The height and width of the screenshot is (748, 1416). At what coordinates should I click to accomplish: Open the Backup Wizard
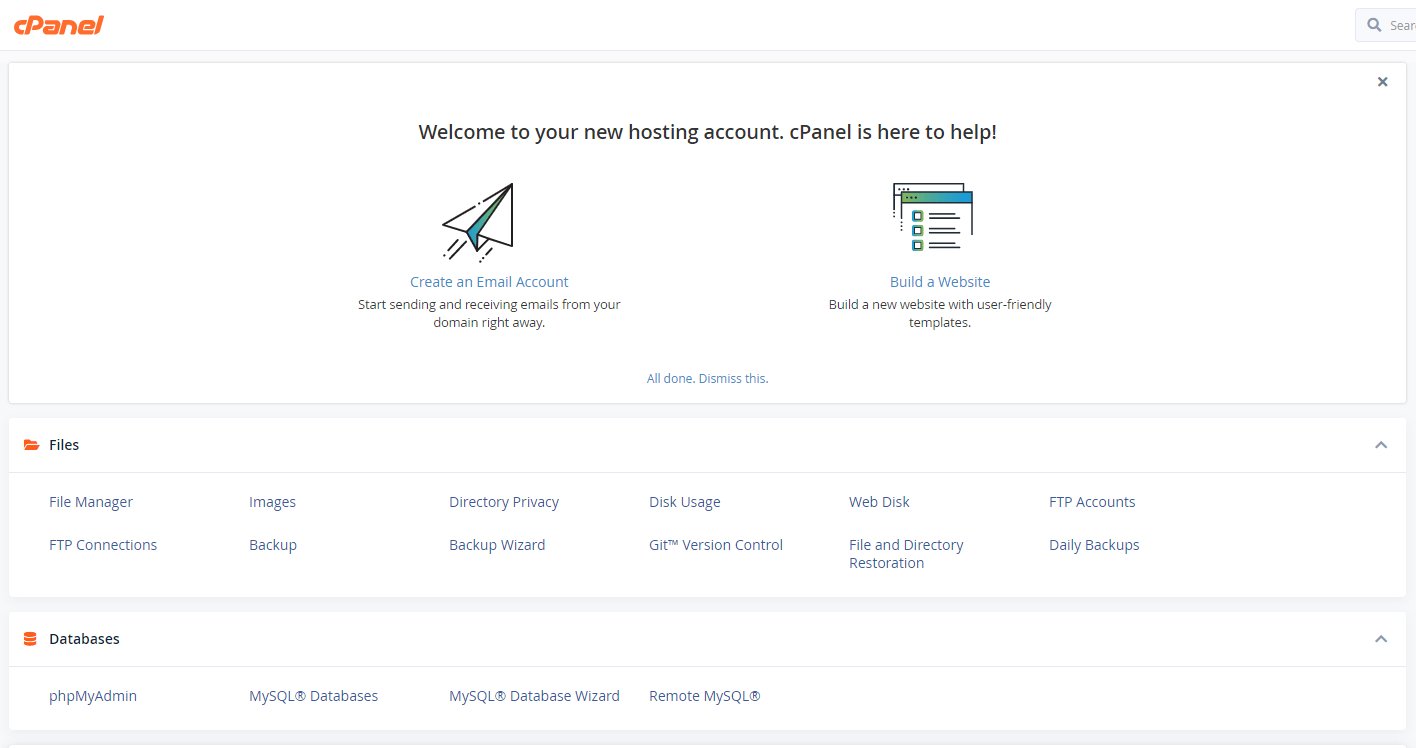point(497,545)
